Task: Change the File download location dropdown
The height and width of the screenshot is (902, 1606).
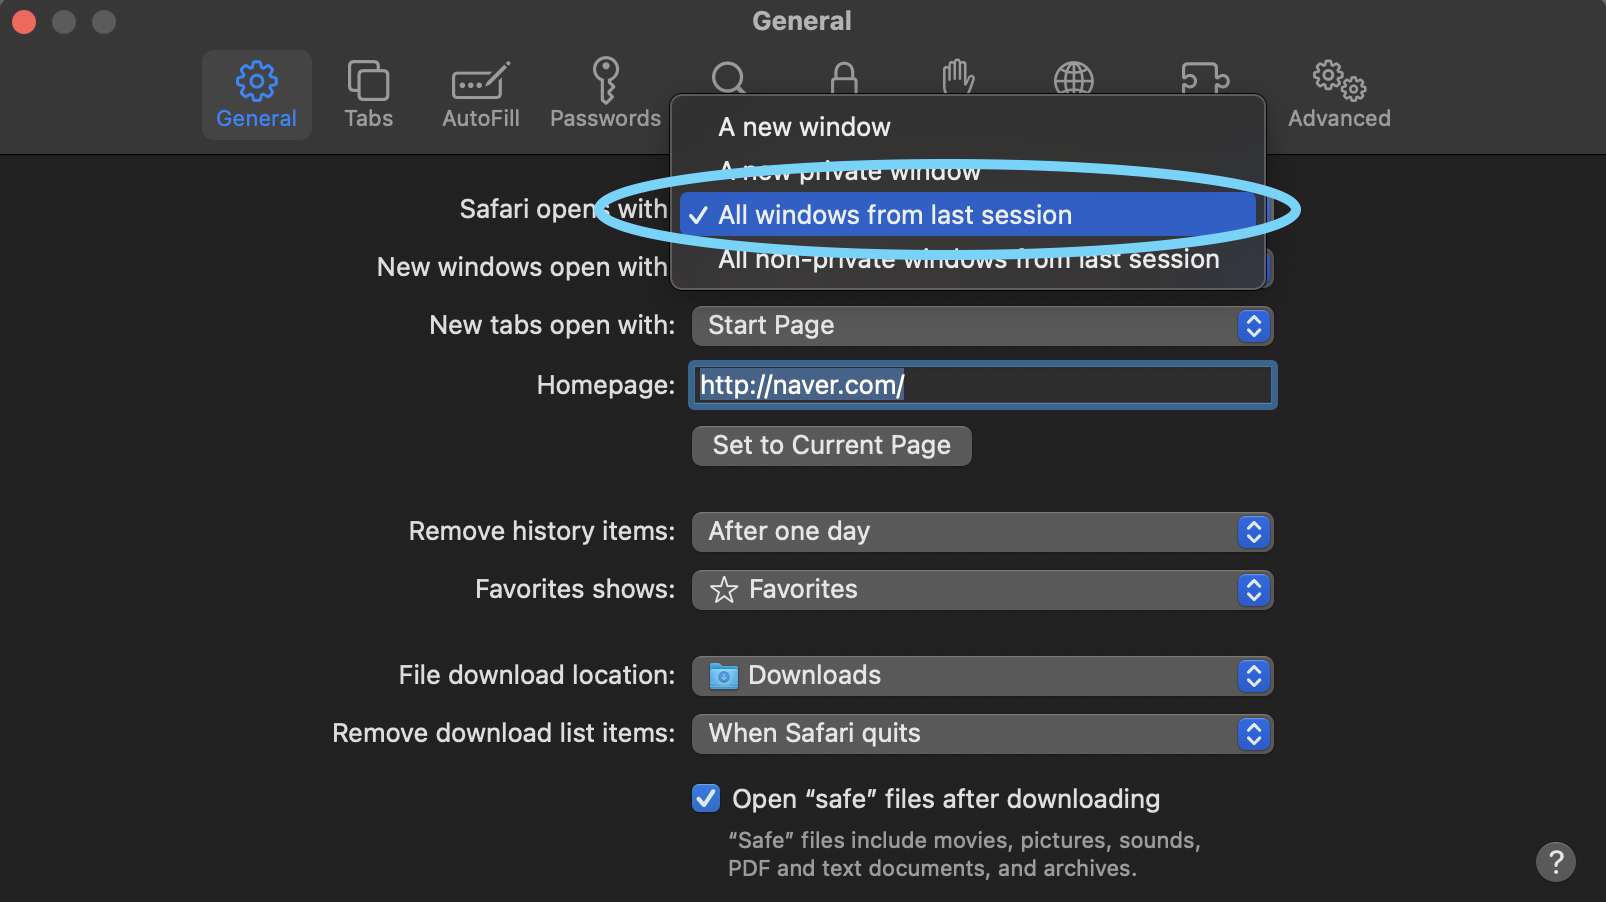Action: pyautogui.click(x=981, y=676)
